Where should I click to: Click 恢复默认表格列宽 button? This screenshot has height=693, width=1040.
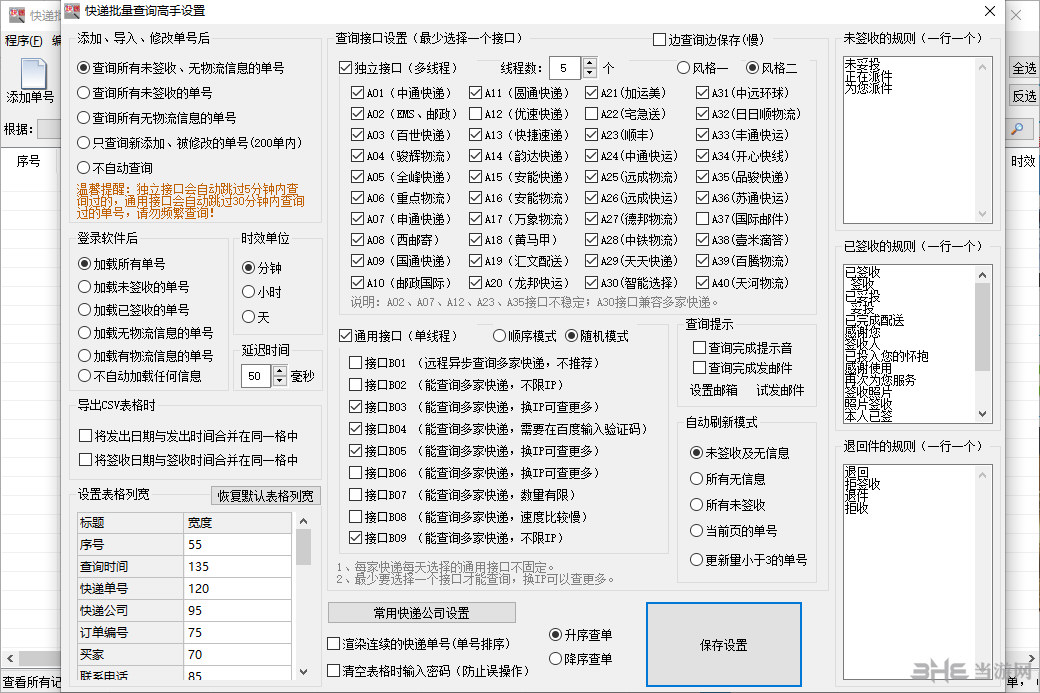point(265,496)
